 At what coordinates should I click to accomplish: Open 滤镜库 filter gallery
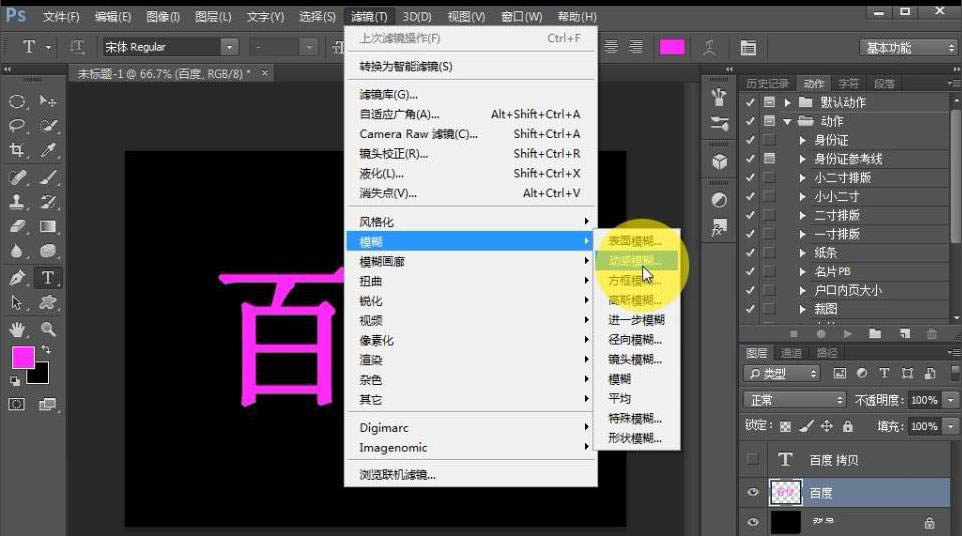[x=471, y=94]
